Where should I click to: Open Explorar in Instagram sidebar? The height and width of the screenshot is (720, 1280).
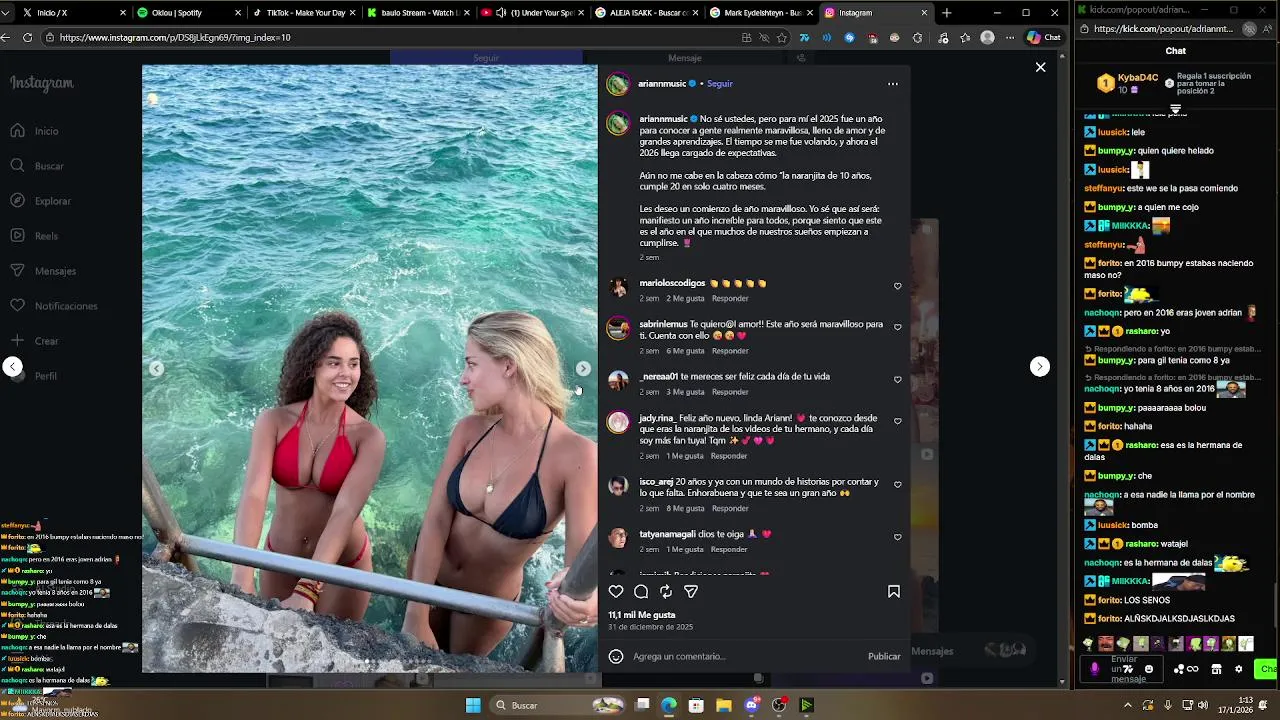(x=41, y=201)
